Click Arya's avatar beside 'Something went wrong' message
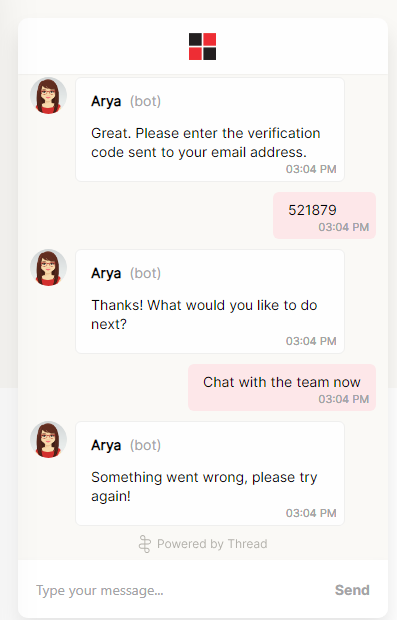This screenshot has height=620, width=397. (48, 440)
